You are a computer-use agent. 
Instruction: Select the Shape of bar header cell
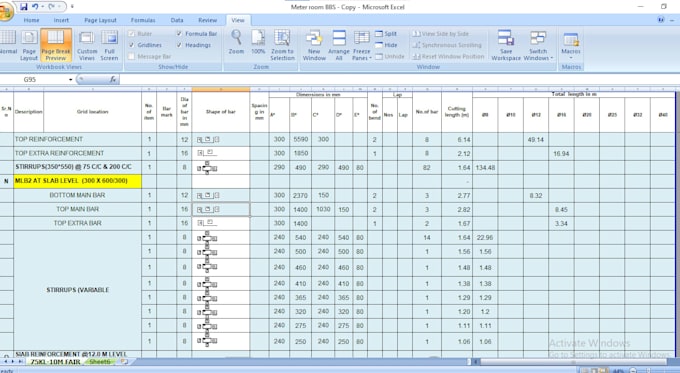click(x=220, y=112)
